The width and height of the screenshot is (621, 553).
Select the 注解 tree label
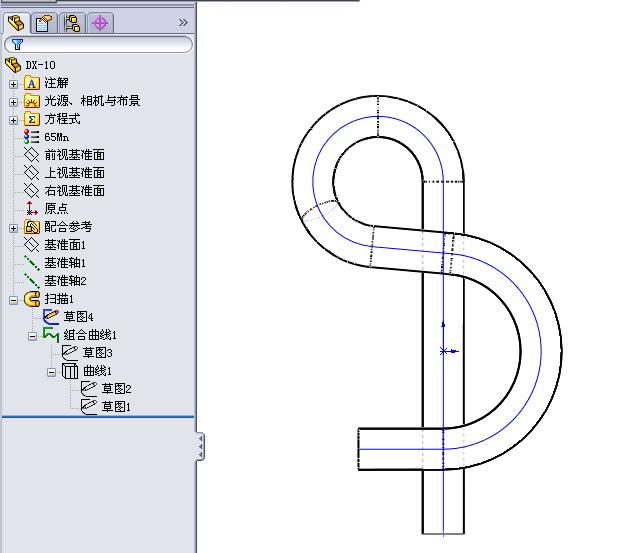tap(56, 83)
